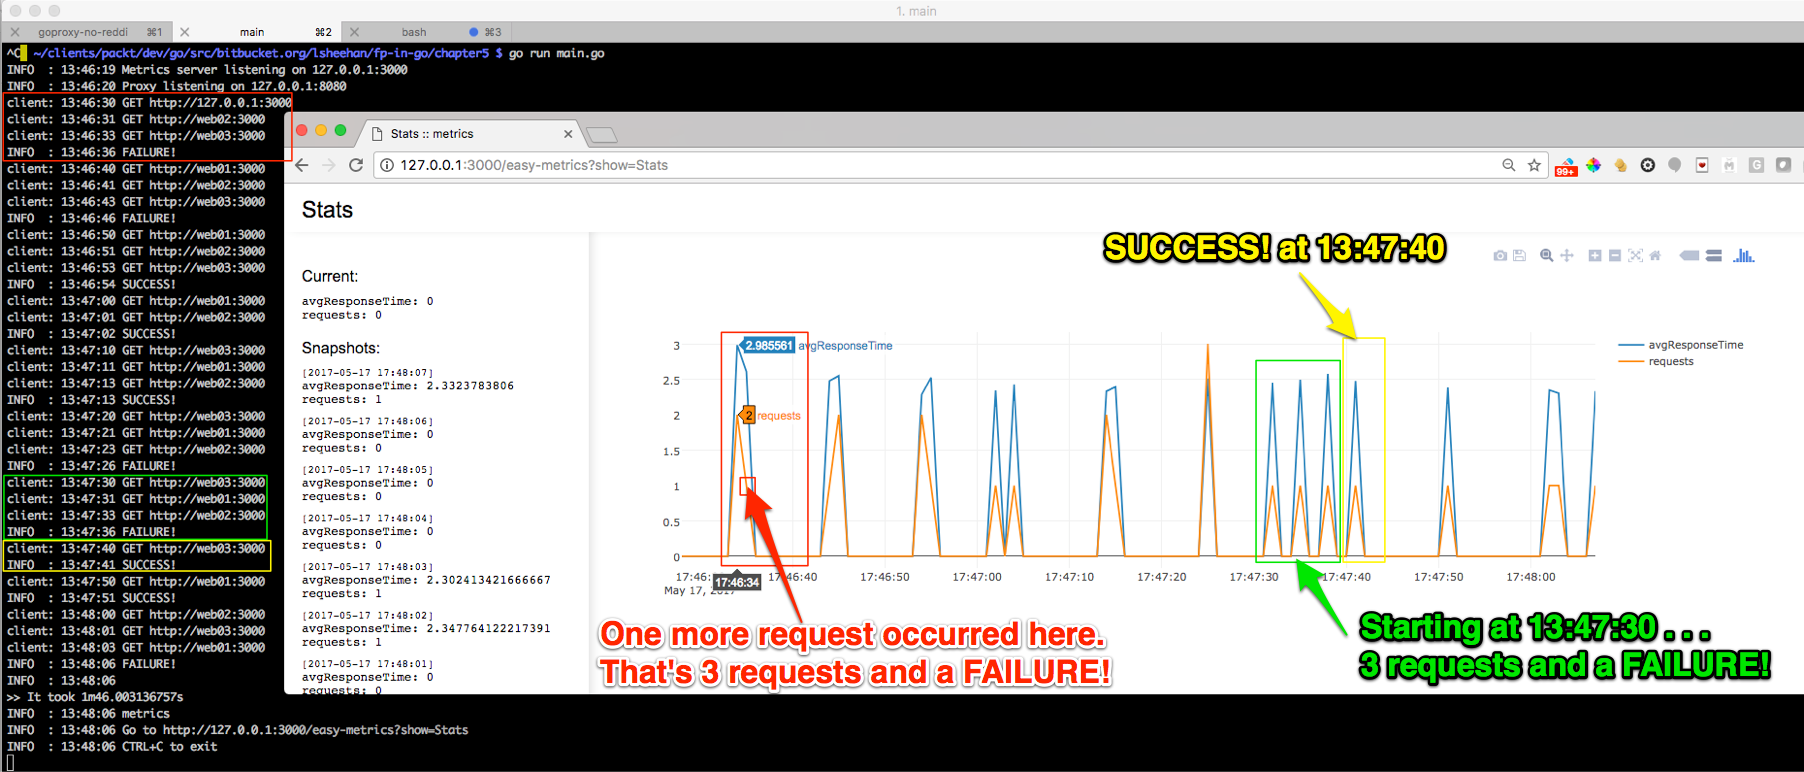Click the Zoom in plus icon on chart
The image size is (1804, 772).
click(1595, 256)
